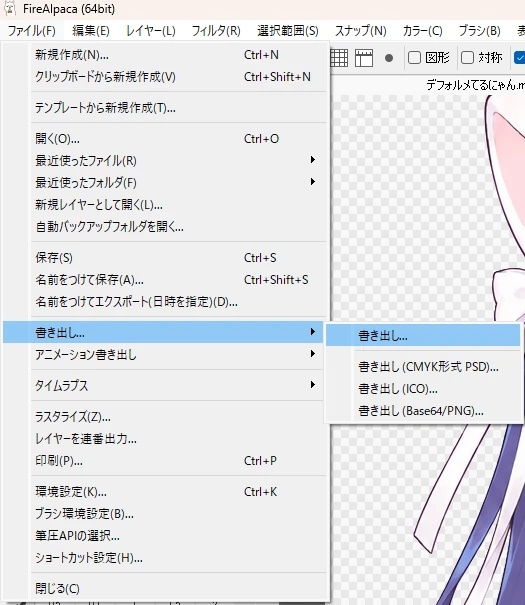Open the スナップ(N) menu
Image resolution: width=525 pixels, height=605 pixels.
click(360, 30)
